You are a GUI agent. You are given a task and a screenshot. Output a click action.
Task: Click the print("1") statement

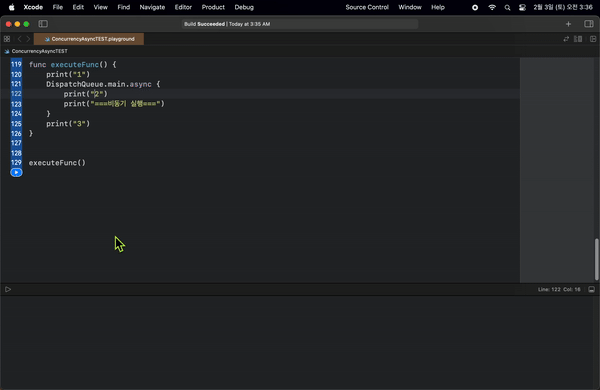(x=68, y=74)
